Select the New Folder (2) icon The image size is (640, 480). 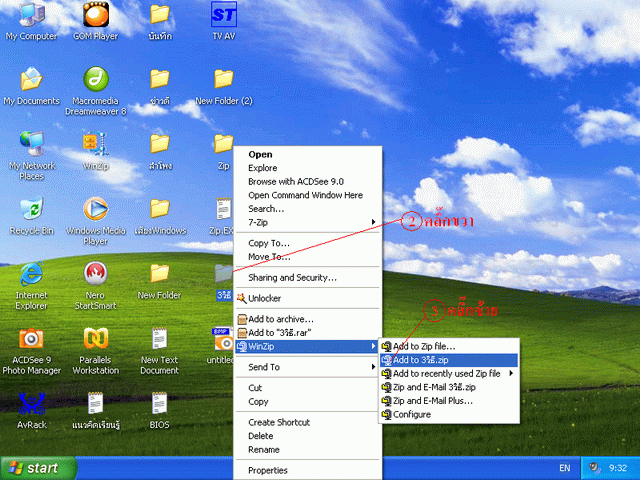pyautogui.click(x=224, y=87)
